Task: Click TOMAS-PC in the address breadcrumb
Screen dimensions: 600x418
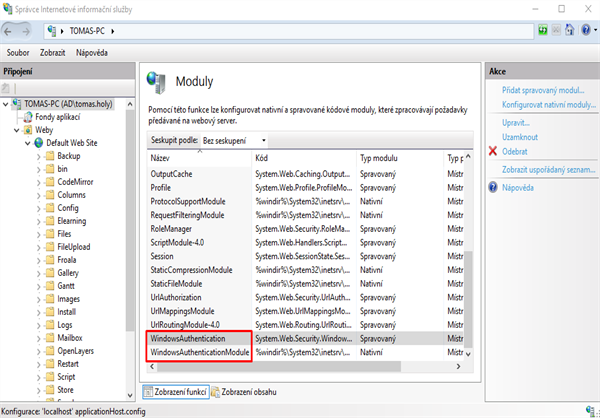Action: click(87, 31)
